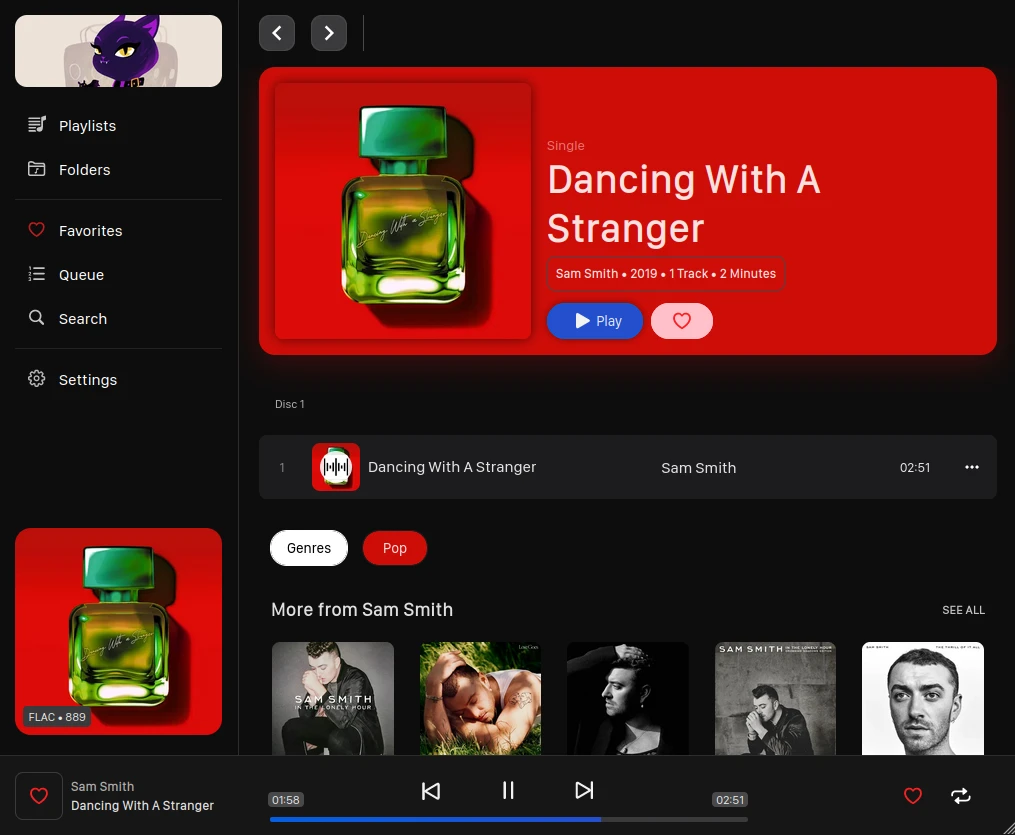This screenshot has height=835, width=1015.
Task: Click the elapsed time 01:58 label
Action: tap(285, 800)
